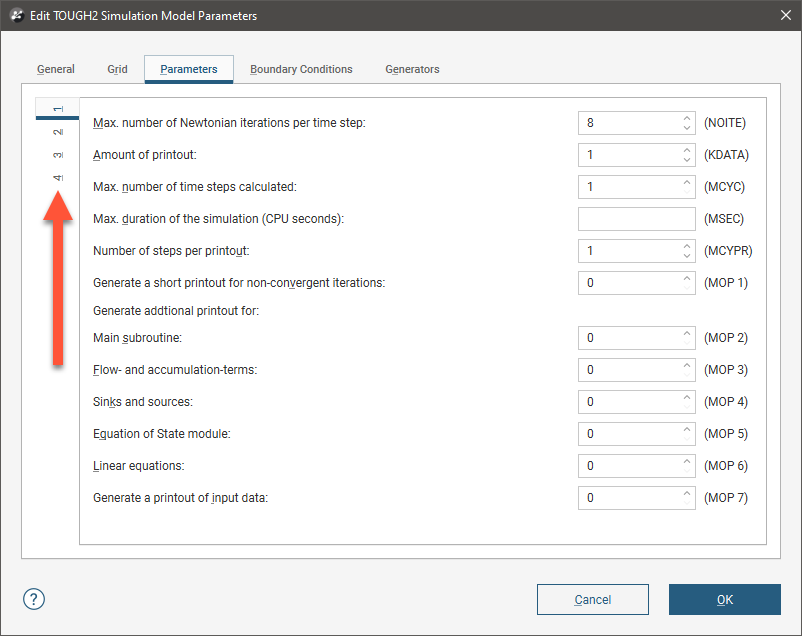Decrease the NOITE Newtonian iterations value
802x636 pixels.
tap(687, 129)
